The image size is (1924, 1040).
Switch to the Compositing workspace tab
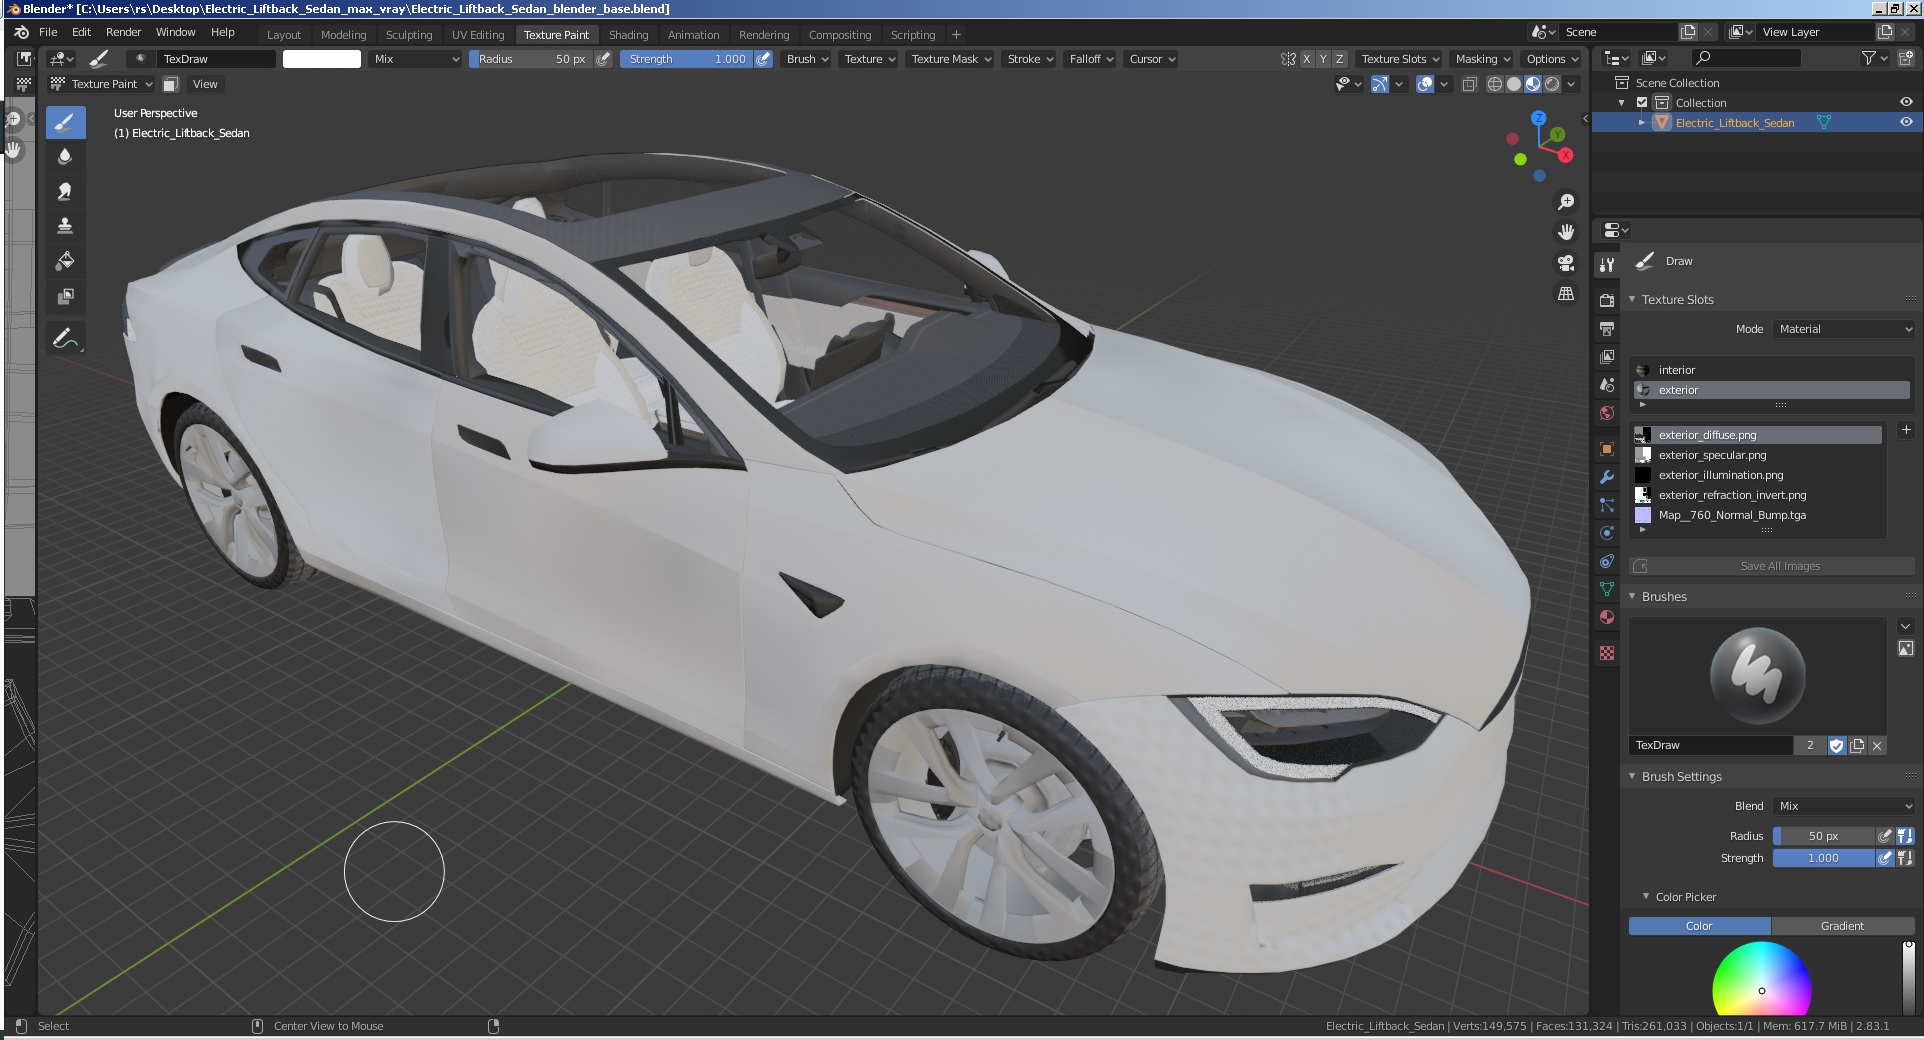pos(840,35)
